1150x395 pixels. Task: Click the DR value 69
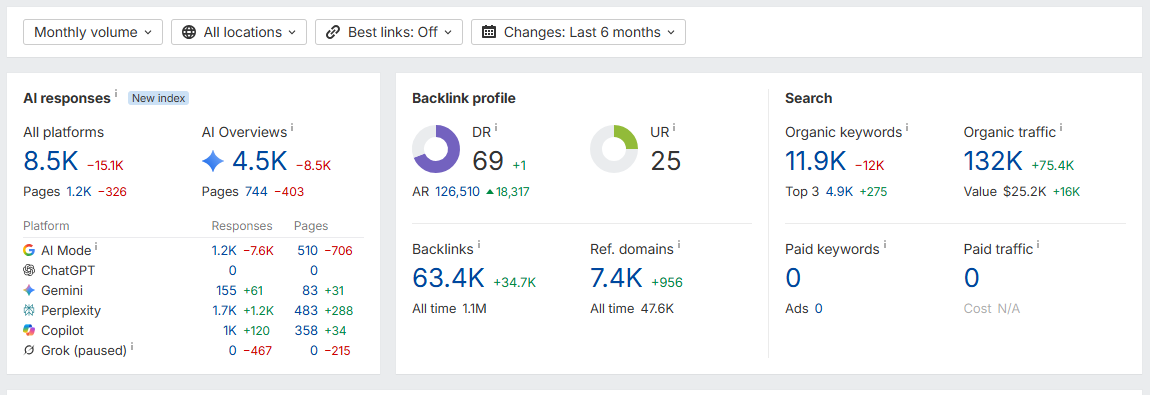tap(488, 160)
